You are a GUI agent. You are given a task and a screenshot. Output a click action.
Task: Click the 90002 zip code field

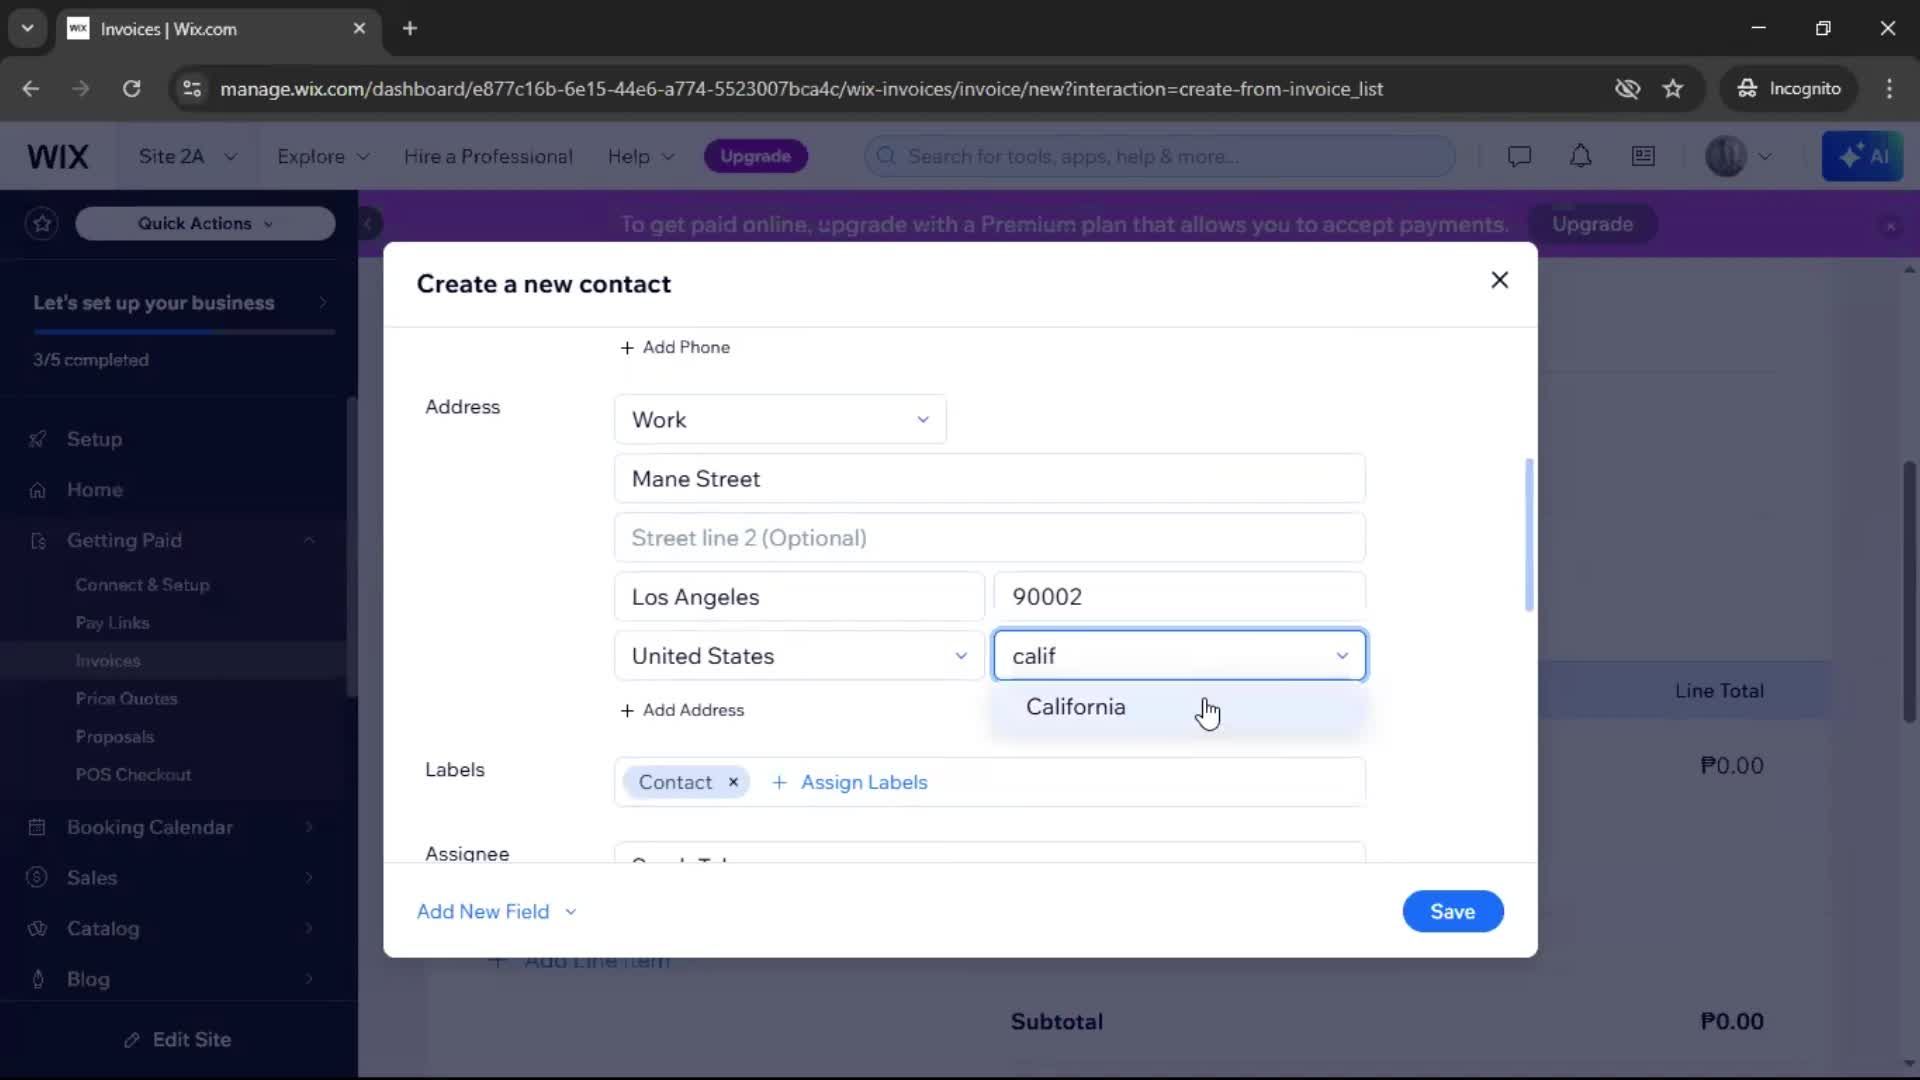(x=1179, y=597)
